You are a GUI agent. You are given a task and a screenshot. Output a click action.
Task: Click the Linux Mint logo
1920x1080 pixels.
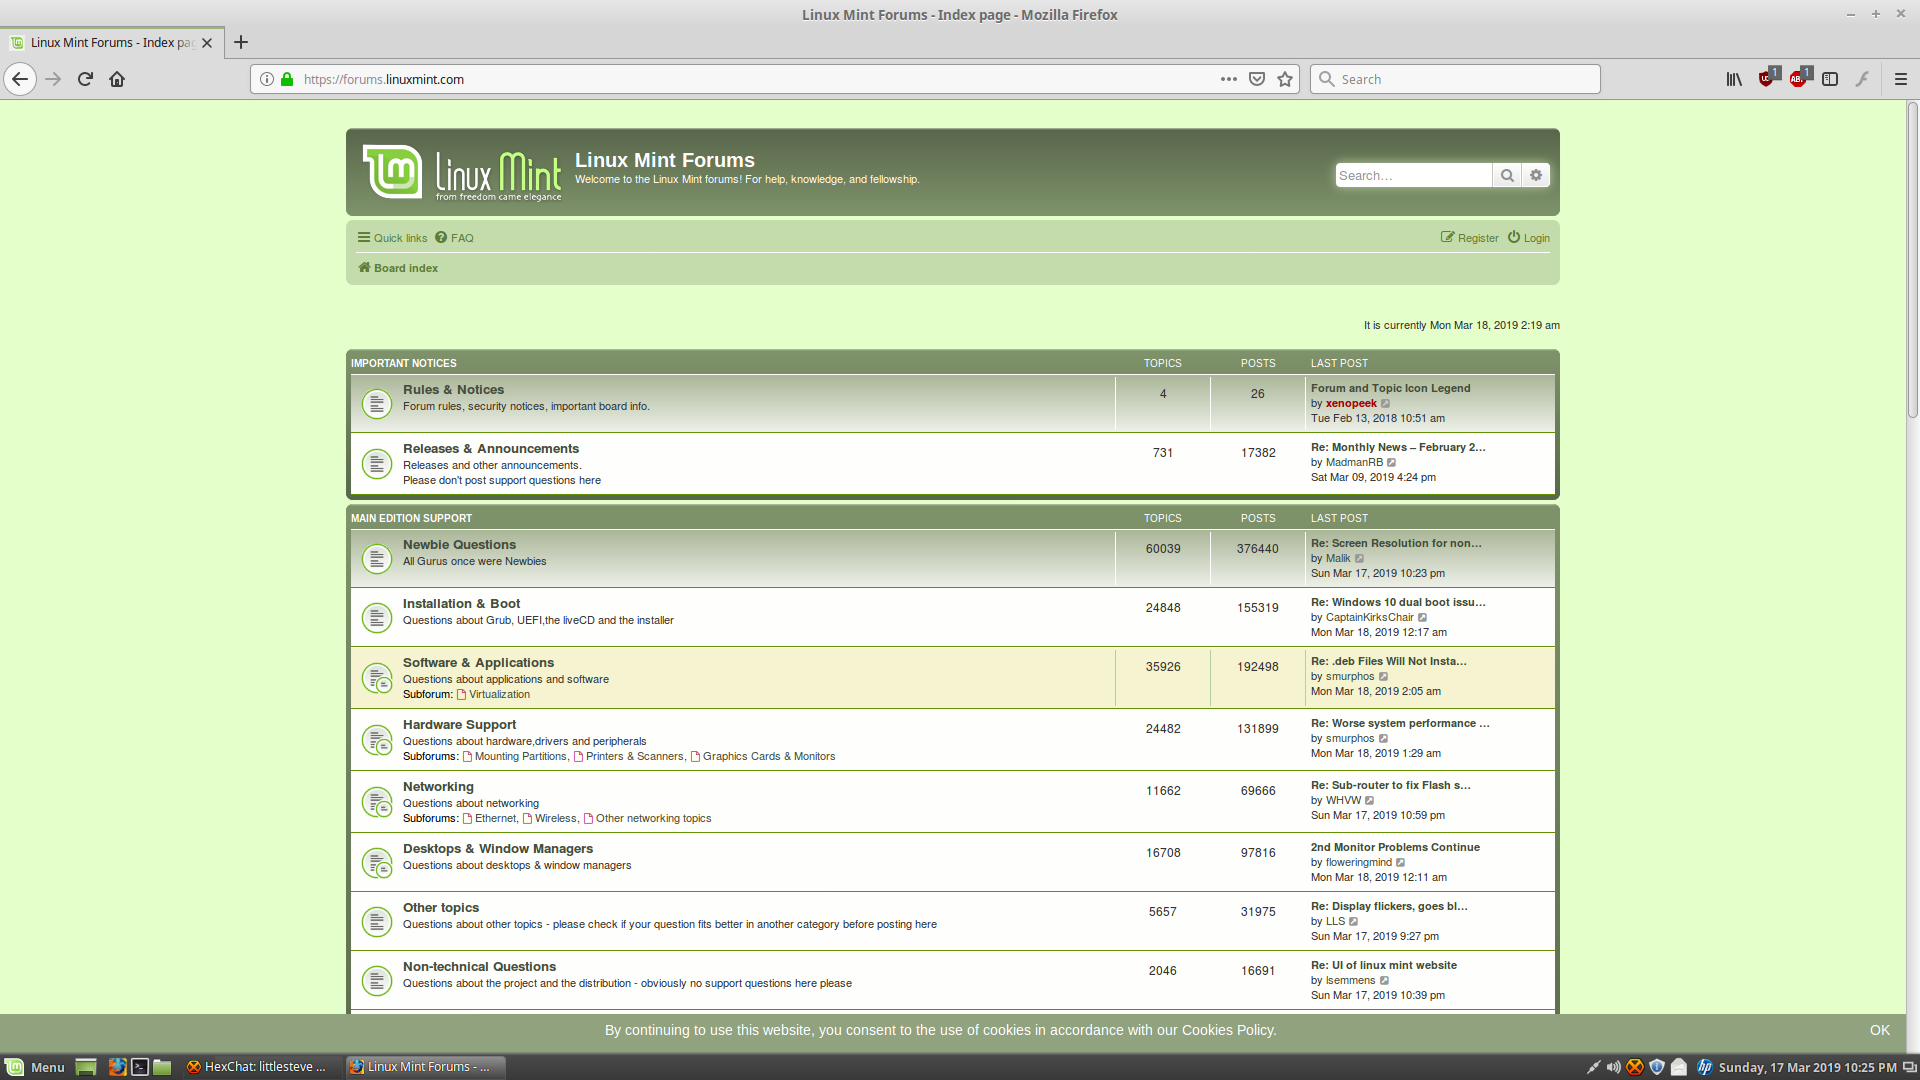tap(462, 172)
